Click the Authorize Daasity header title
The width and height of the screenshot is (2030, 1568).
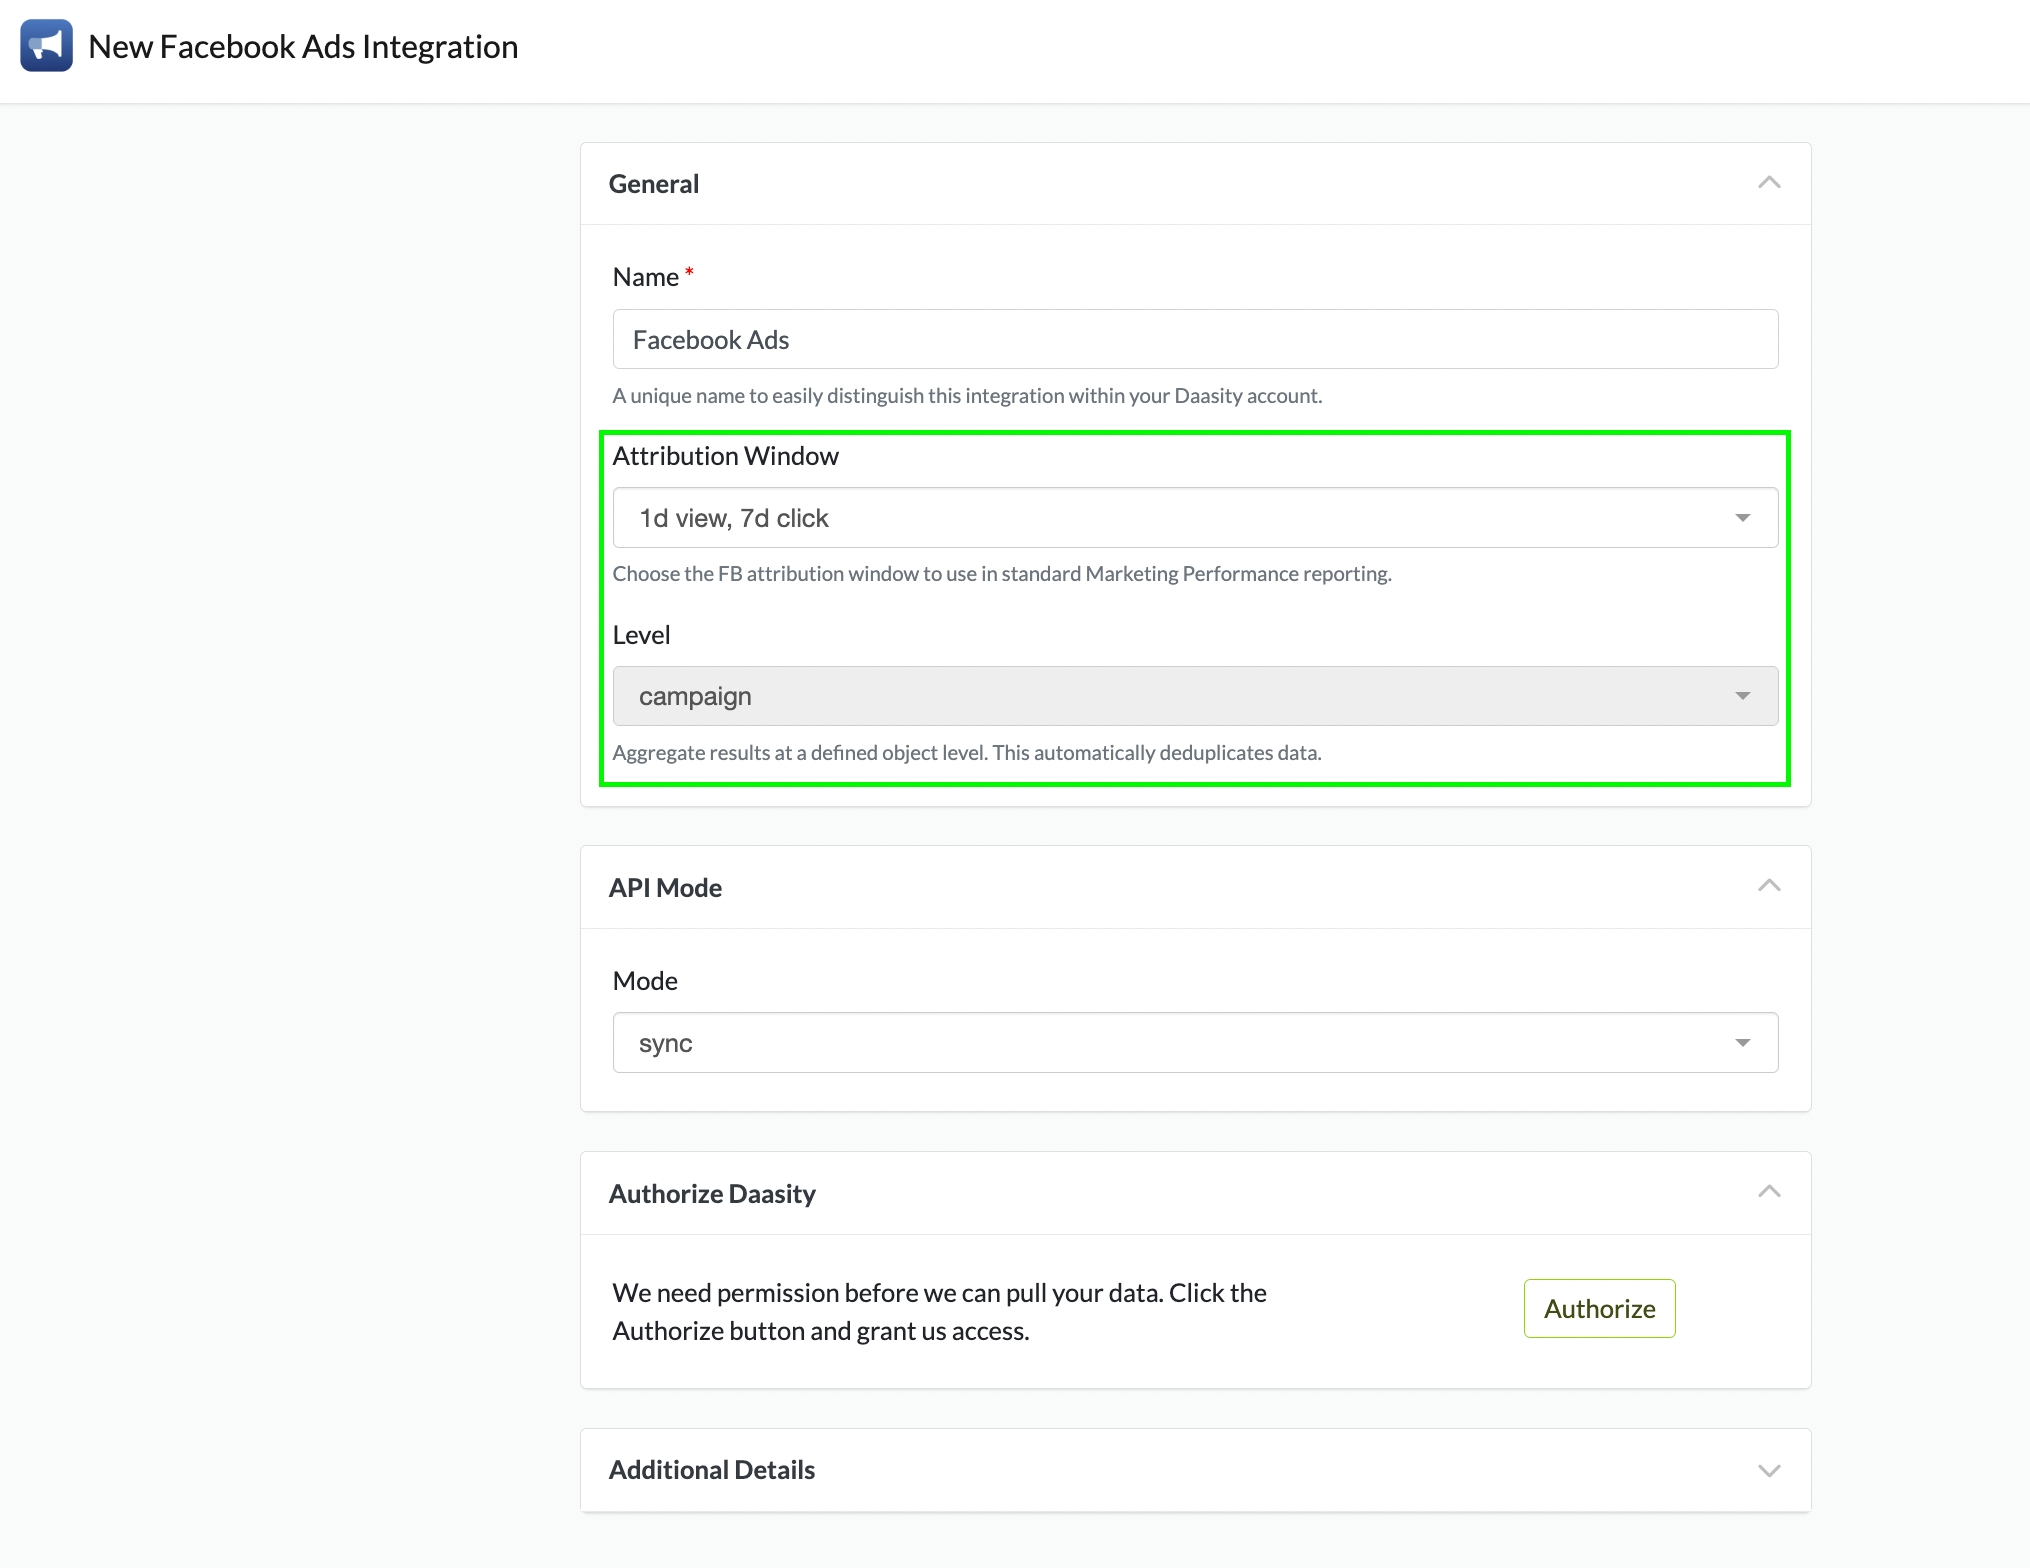tap(712, 1194)
